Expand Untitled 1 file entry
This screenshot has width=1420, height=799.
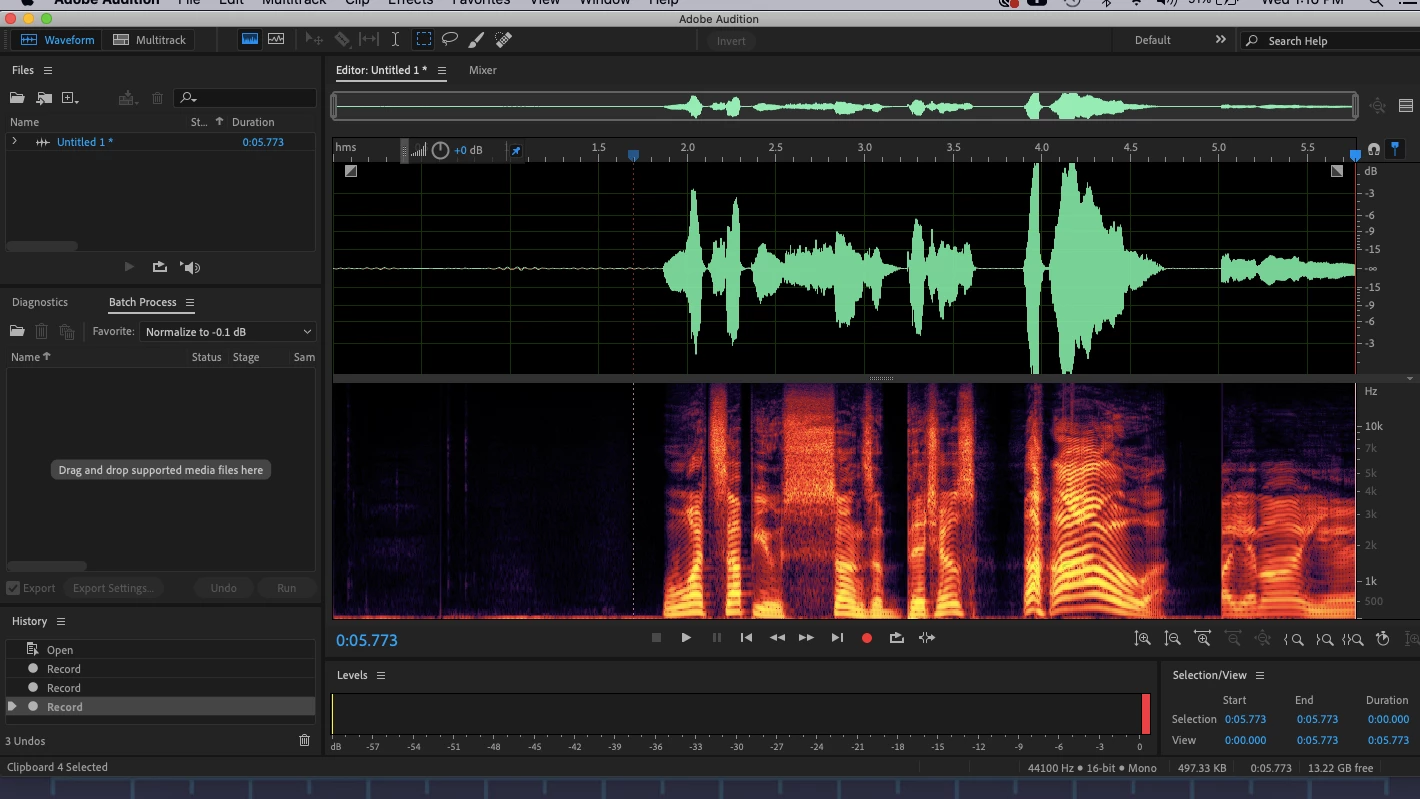(14, 142)
